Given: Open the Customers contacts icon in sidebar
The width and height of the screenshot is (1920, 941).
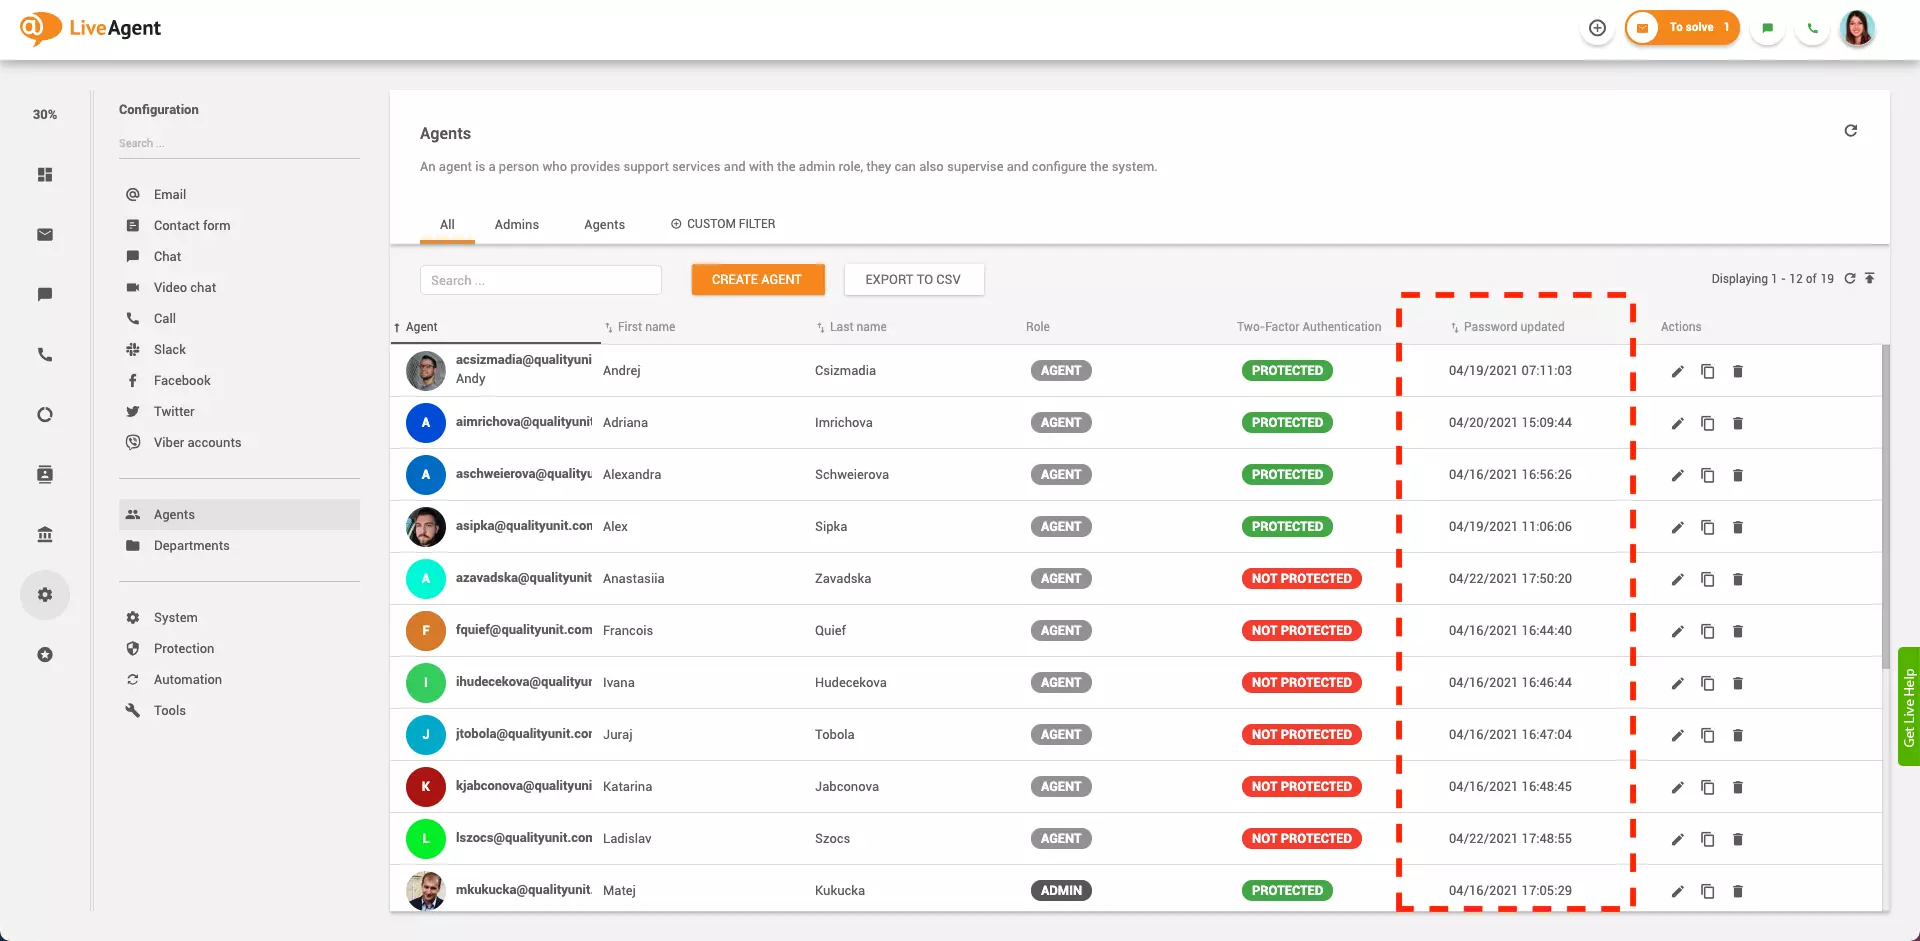Looking at the screenshot, I should [44, 474].
